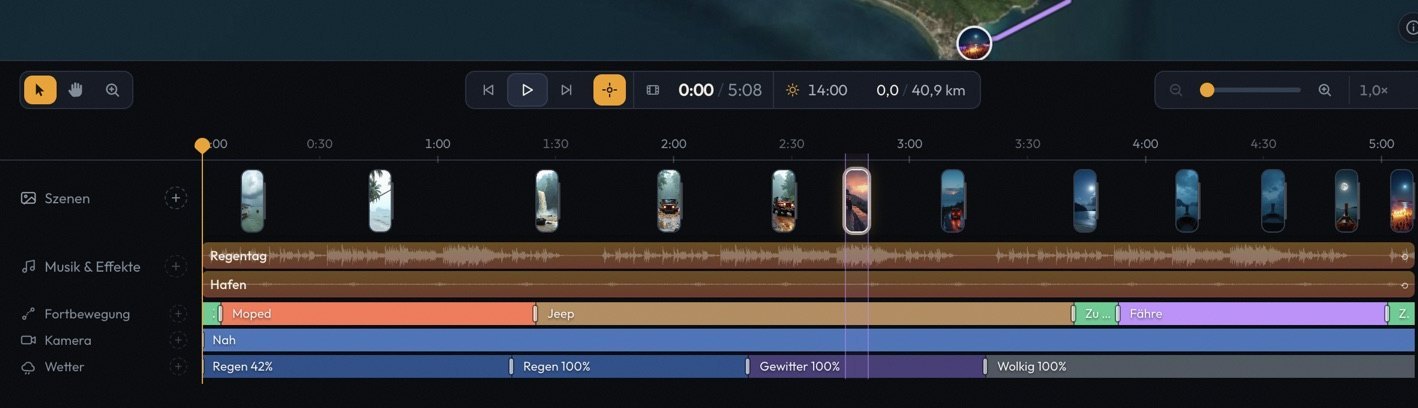Viewport: 1418px width, 408px height.
Task: Click the 40,9 km distance readout
Action: click(940, 90)
